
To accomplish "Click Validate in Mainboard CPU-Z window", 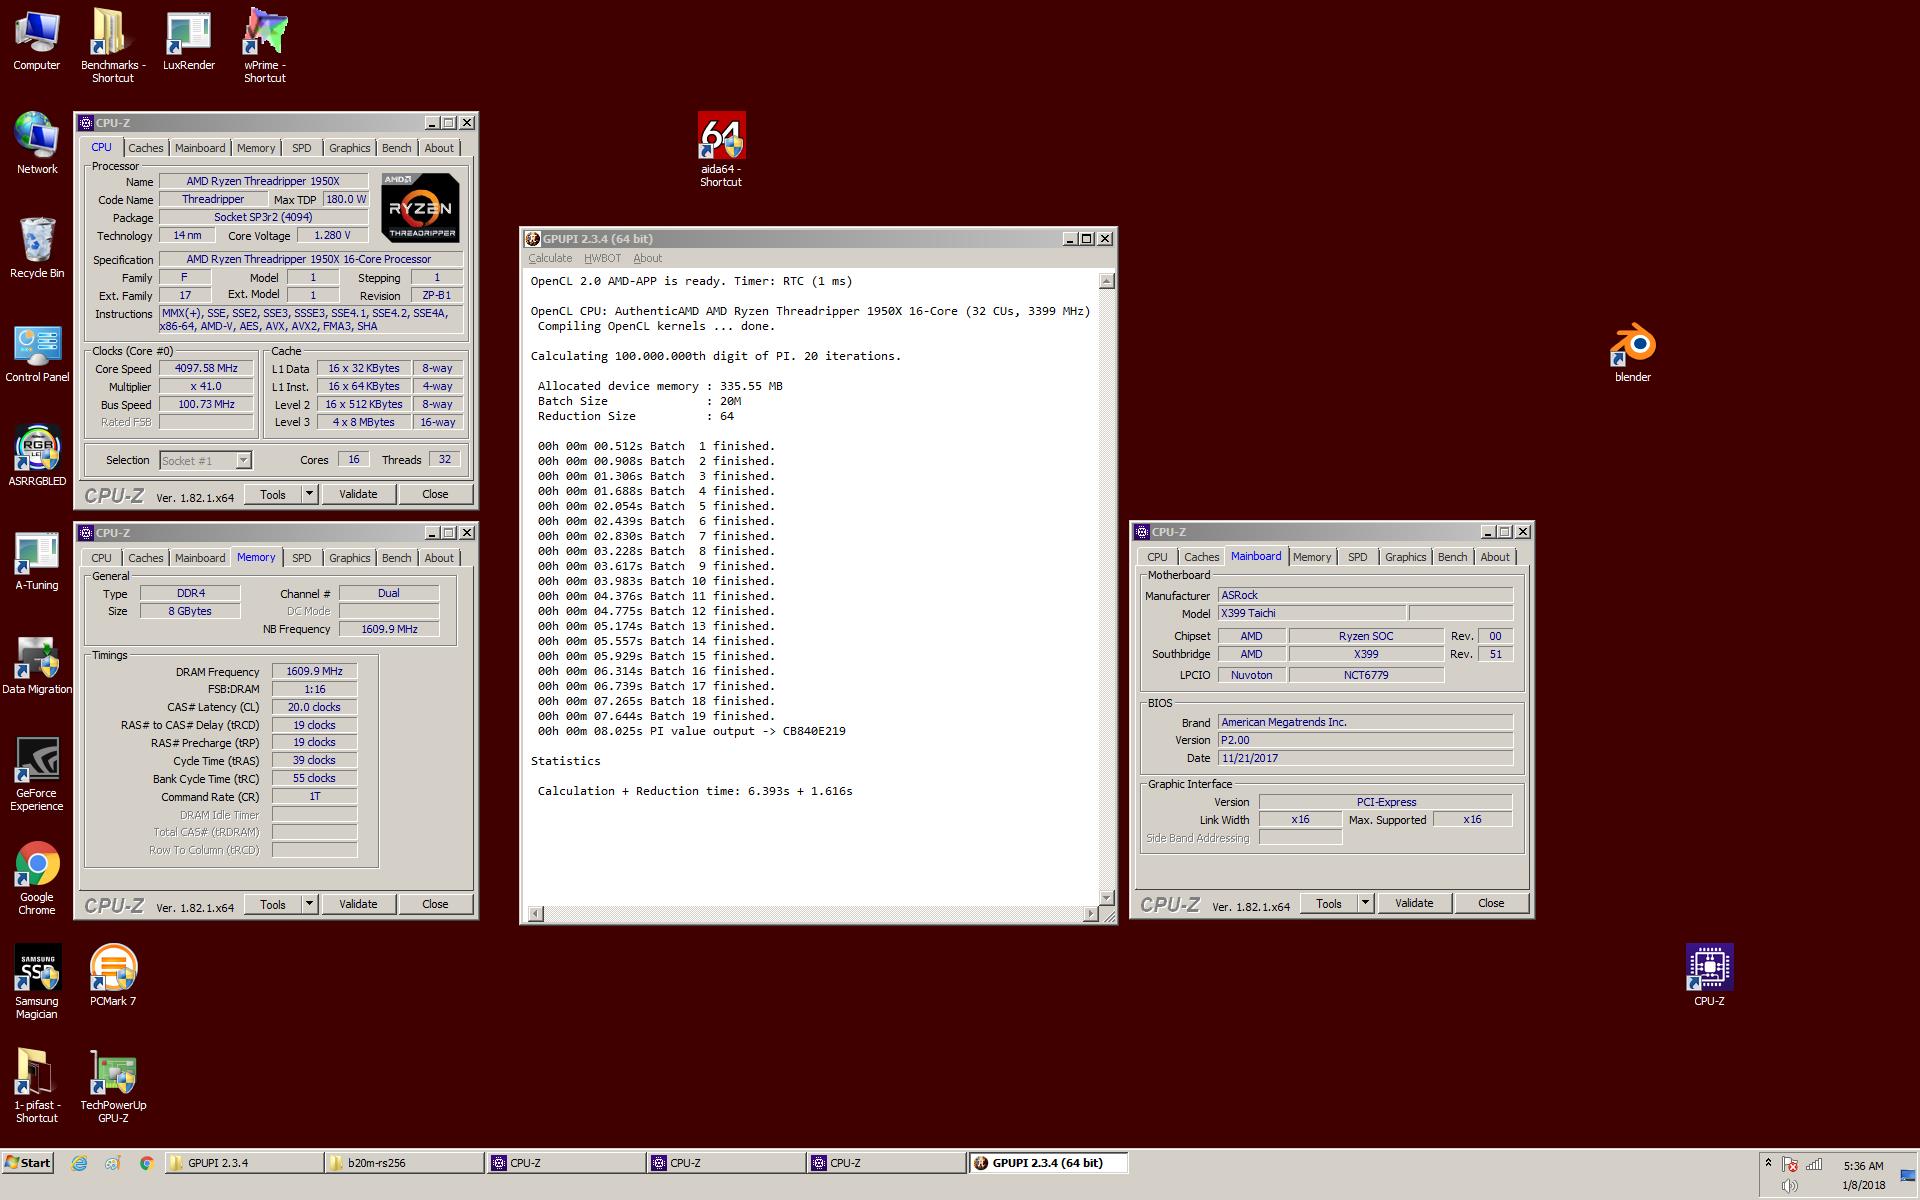I will pos(1414,903).
